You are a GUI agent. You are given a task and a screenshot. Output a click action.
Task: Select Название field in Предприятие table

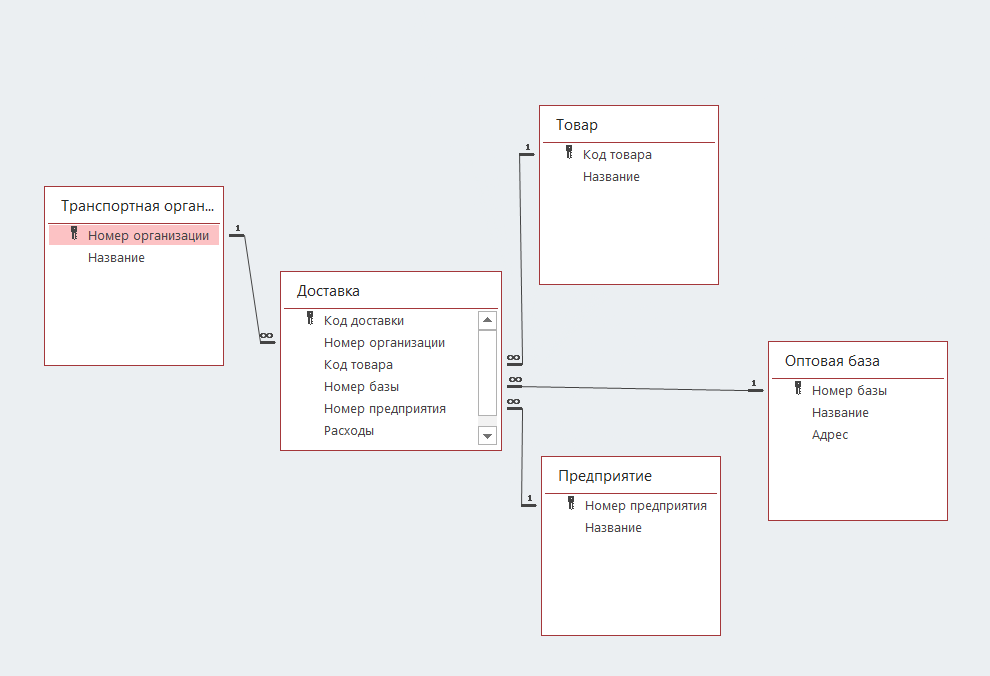point(613,528)
